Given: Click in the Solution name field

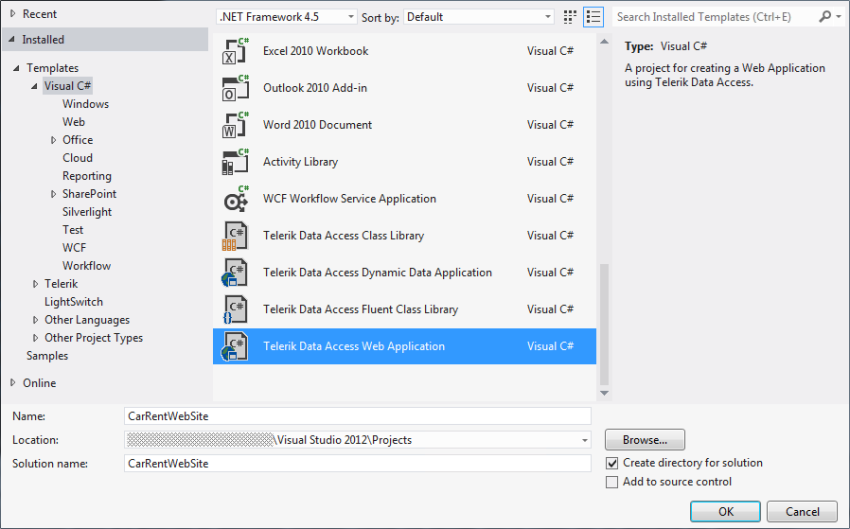Looking at the screenshot, I should tap(357, 463).
